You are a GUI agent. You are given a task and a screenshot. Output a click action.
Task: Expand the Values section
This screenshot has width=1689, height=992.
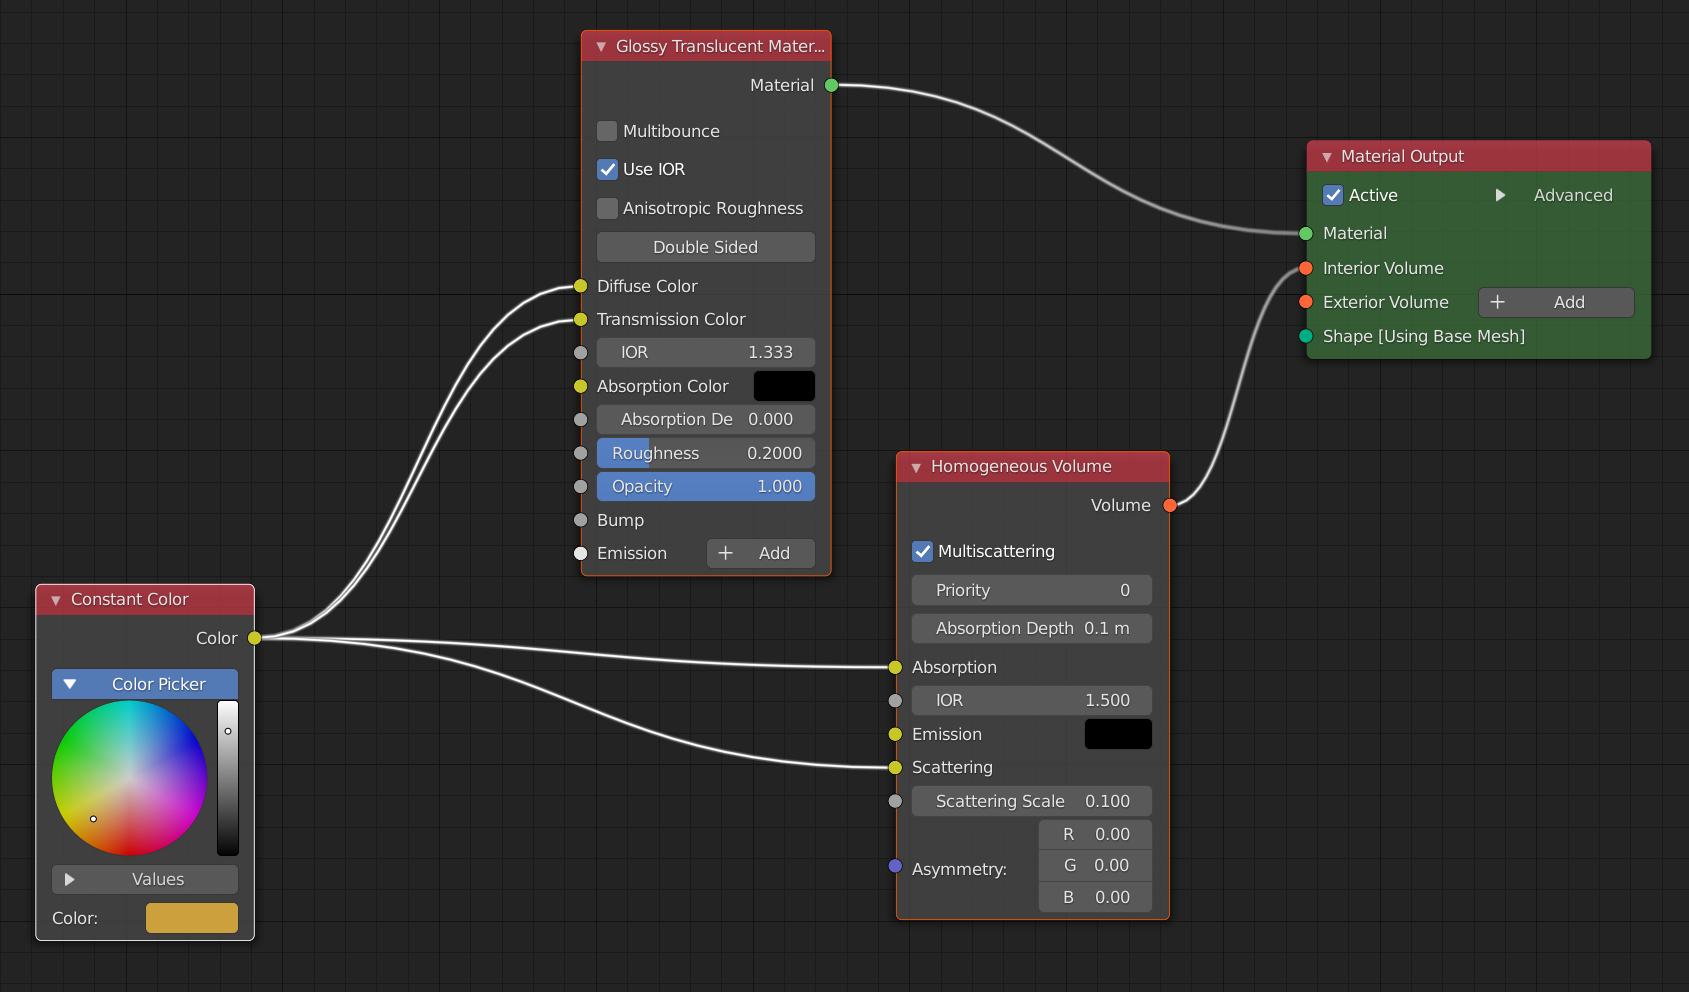point(70,879)
